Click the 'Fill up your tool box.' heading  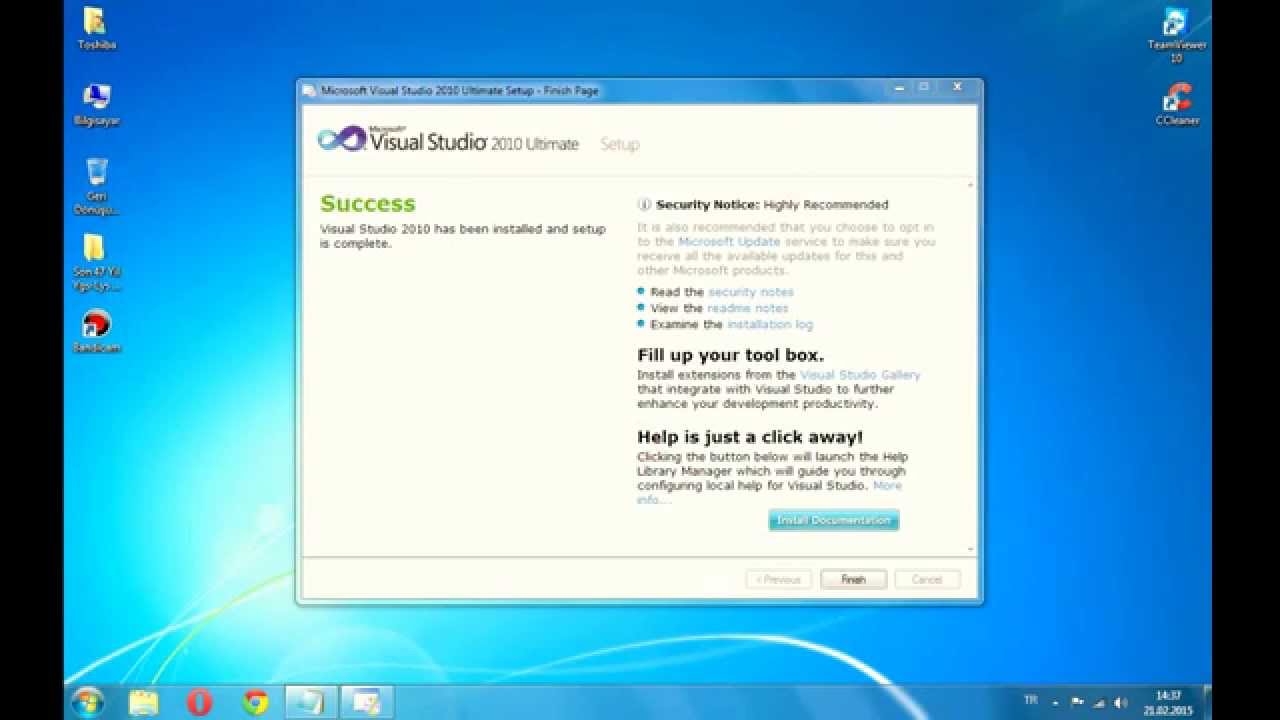tap(730, 355)
